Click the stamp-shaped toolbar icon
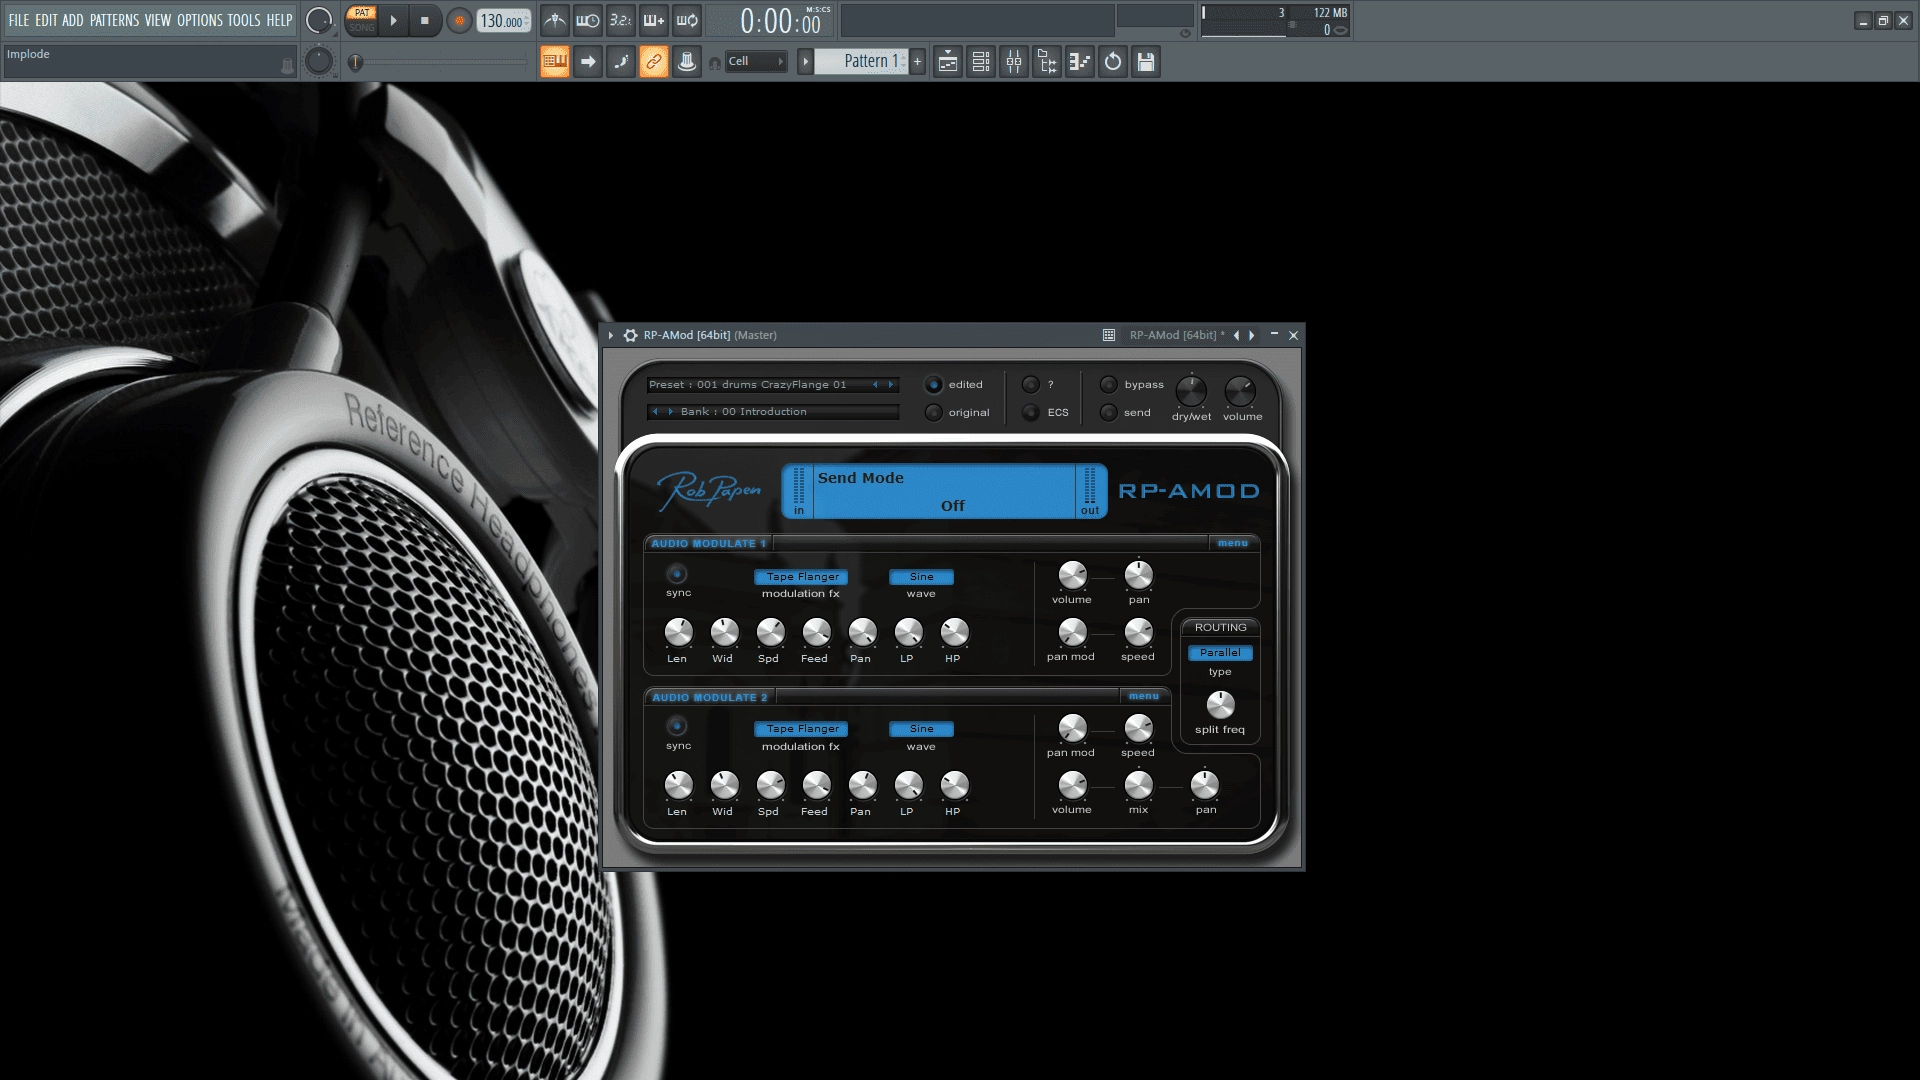Screen dimensions: 1920x1080 coord(687,62)
